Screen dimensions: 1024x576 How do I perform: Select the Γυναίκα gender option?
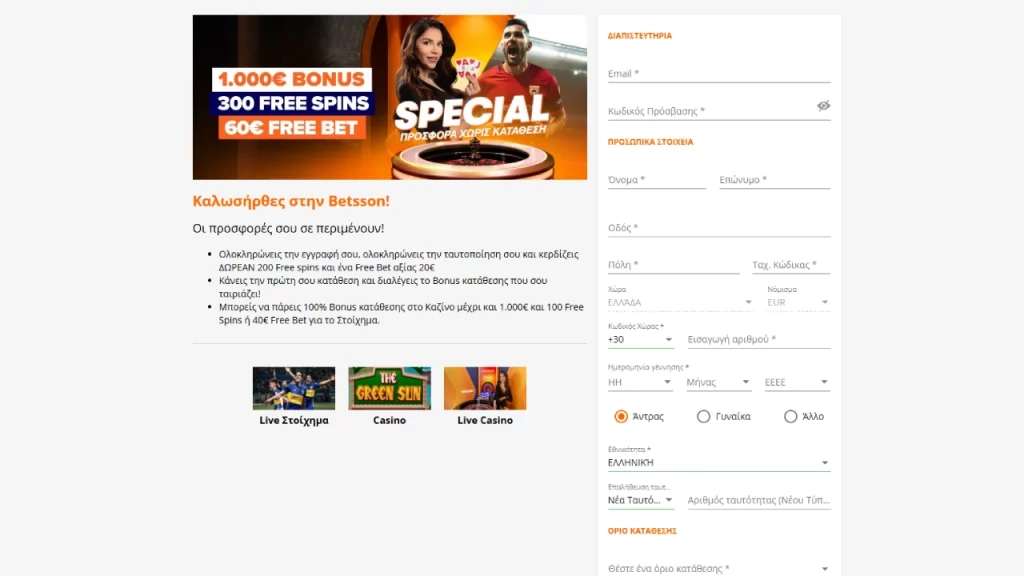click(x=704, y=416)
